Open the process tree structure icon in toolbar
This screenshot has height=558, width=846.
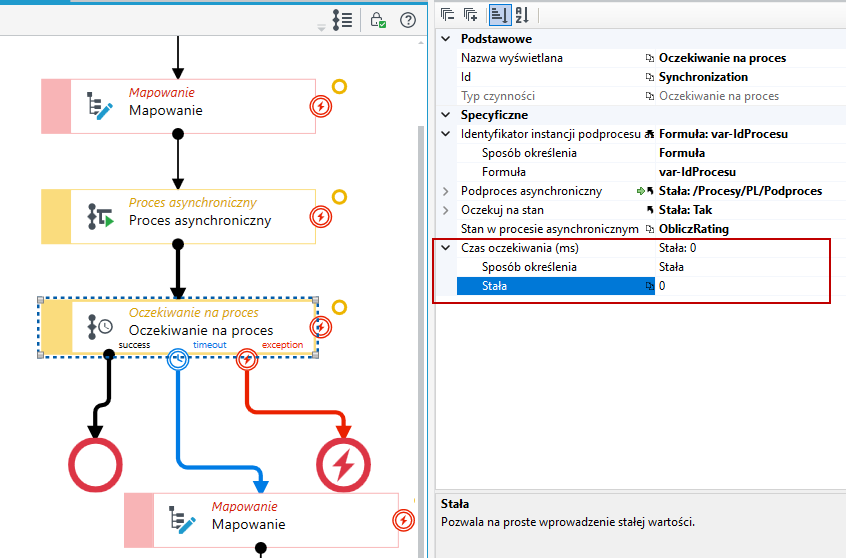(342, 21)
